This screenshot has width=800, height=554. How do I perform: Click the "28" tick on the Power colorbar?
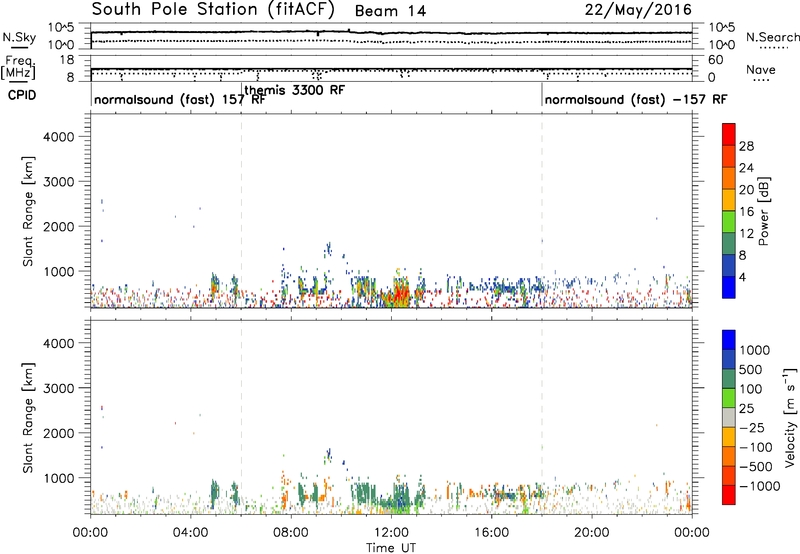746,146
